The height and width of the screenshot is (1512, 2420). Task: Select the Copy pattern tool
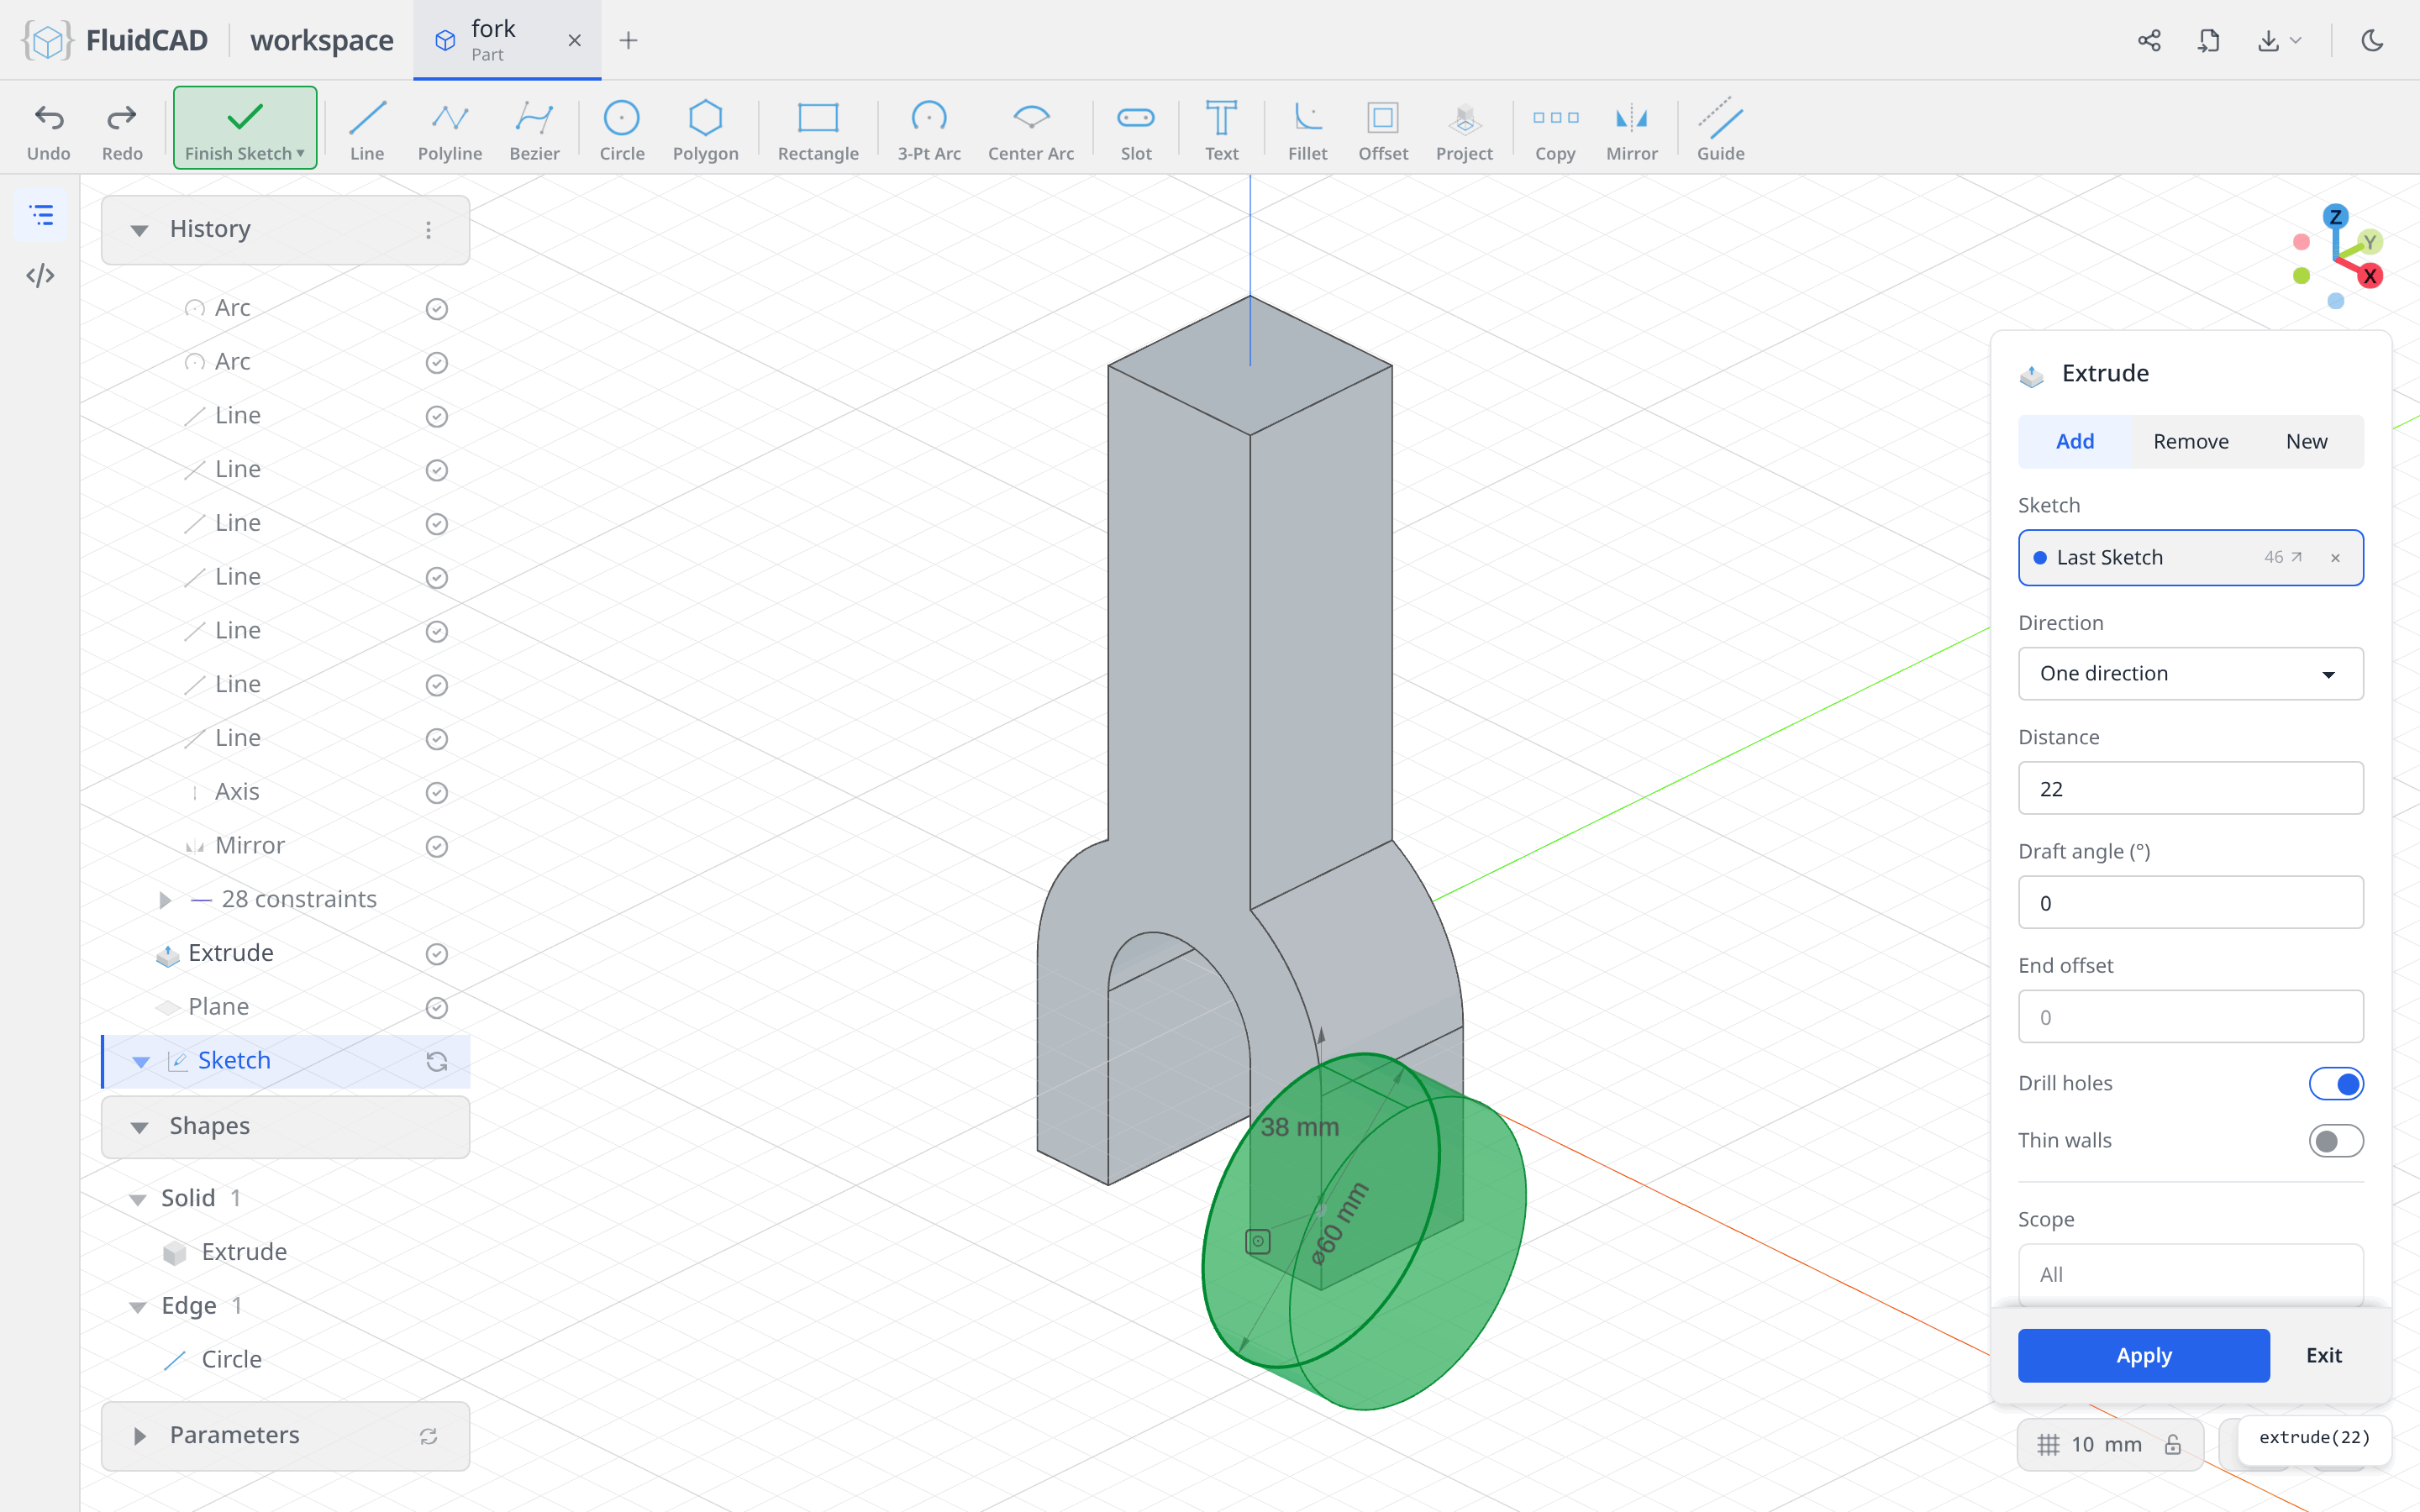click(1555, 130)
